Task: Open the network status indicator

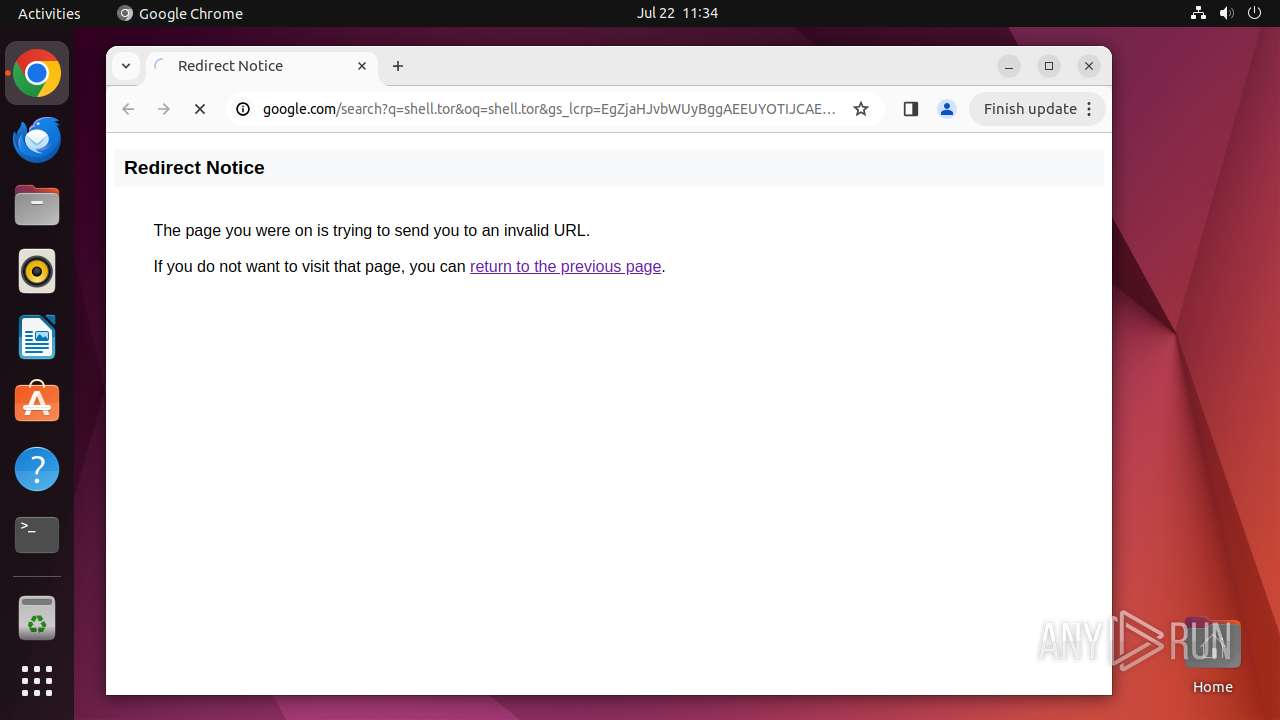Action: click(x=1199, y=13)
